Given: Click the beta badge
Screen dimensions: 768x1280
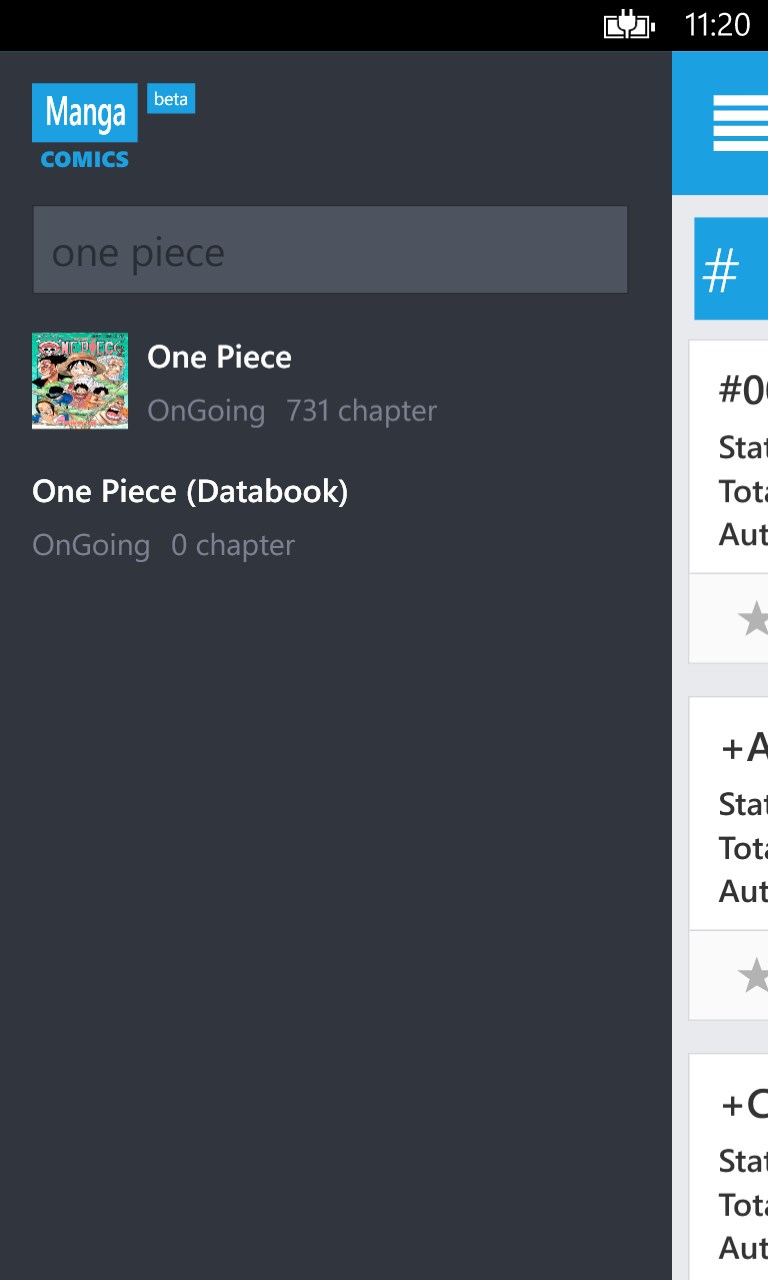Looking at the screenshot, I should coord(171,99).
